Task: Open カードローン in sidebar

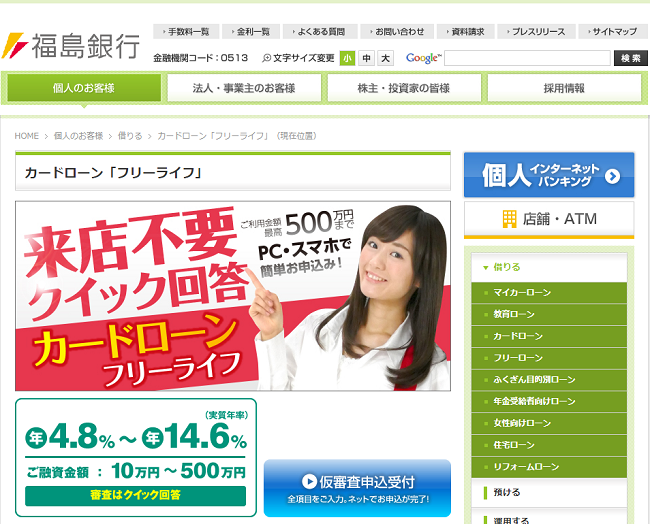Action: (549, 336)
